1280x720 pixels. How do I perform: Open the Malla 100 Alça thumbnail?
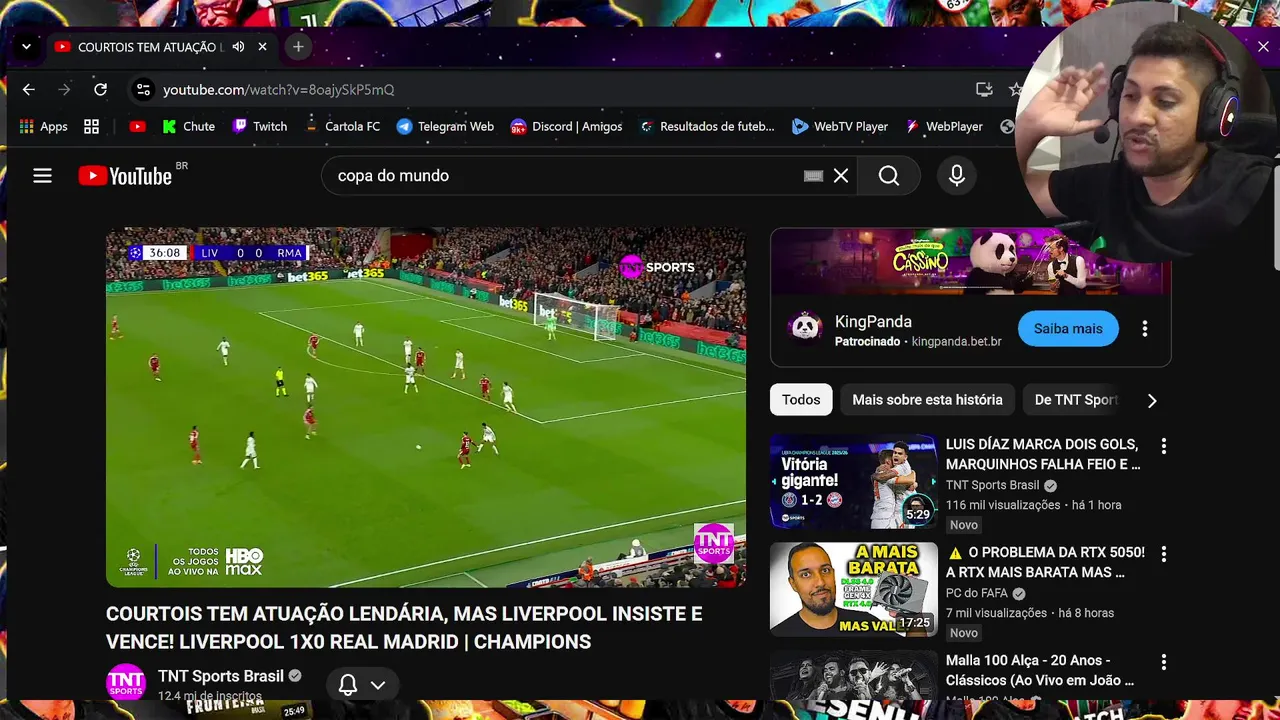click(854, 675)
